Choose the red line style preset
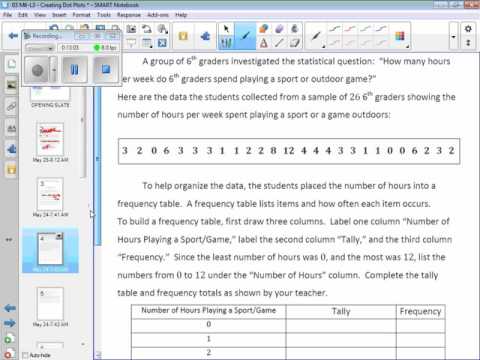This screenshot has width=480, height=360. pyautogui.click(x=350, y=29)
